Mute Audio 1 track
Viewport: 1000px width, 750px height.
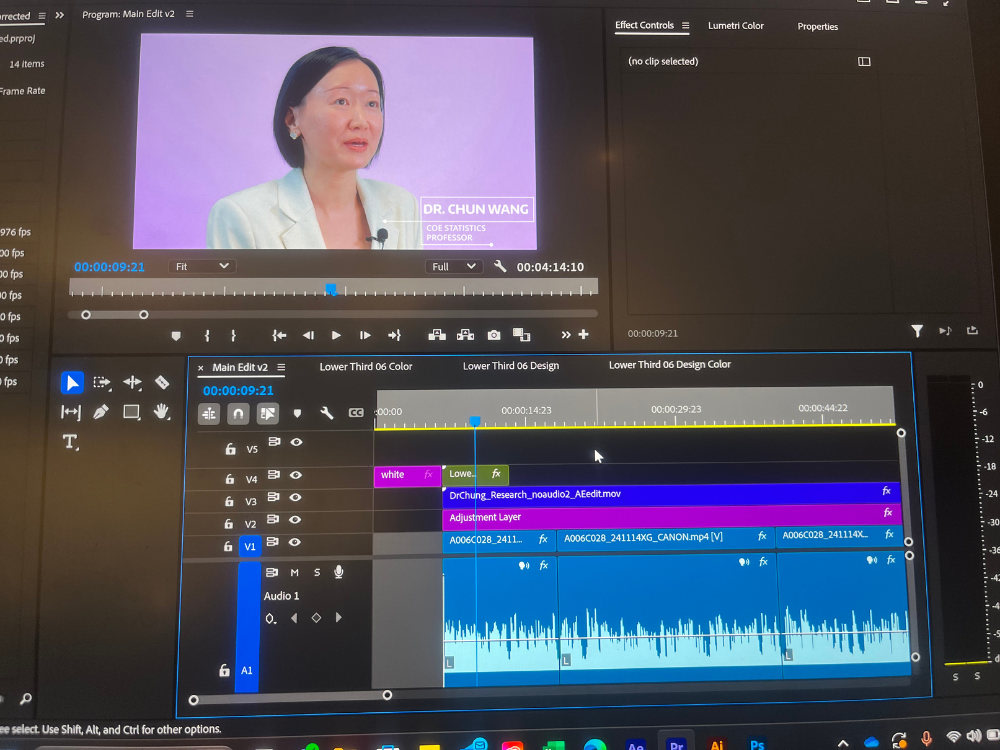(x=295, y=573)
